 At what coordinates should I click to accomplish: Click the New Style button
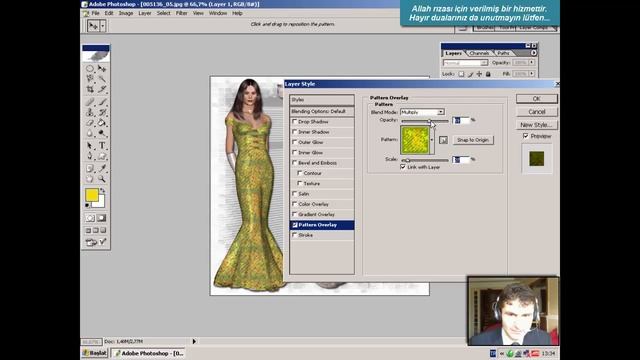coord(536,125)
